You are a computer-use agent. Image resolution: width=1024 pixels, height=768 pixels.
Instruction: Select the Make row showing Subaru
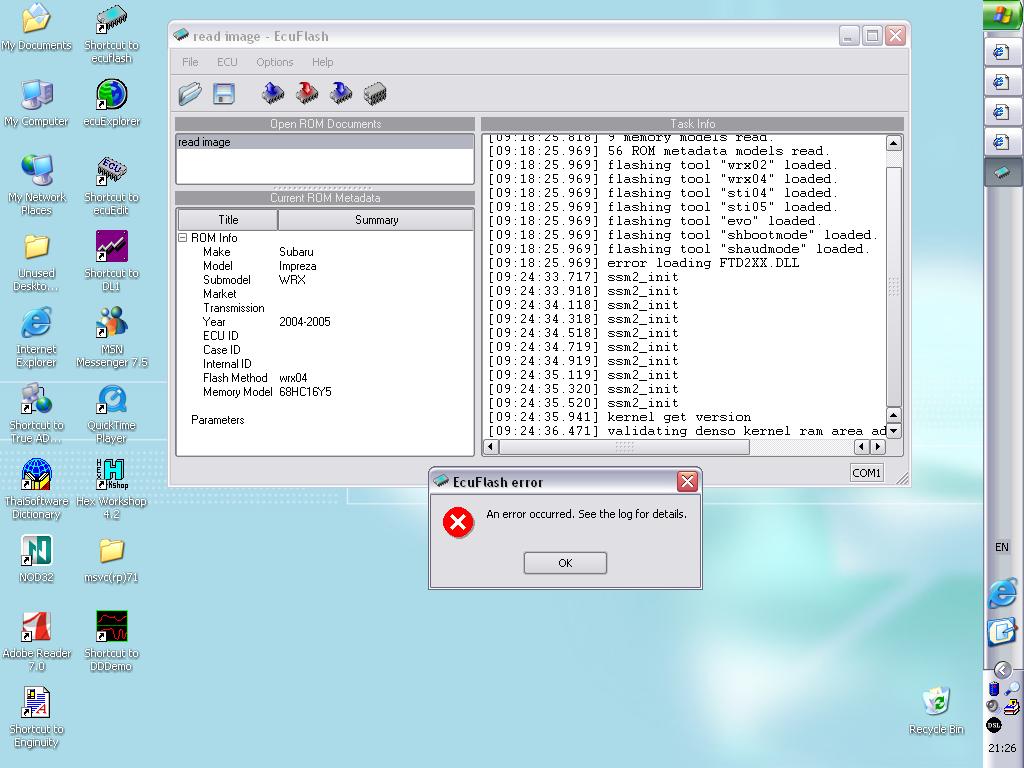[x=325, y=252]
